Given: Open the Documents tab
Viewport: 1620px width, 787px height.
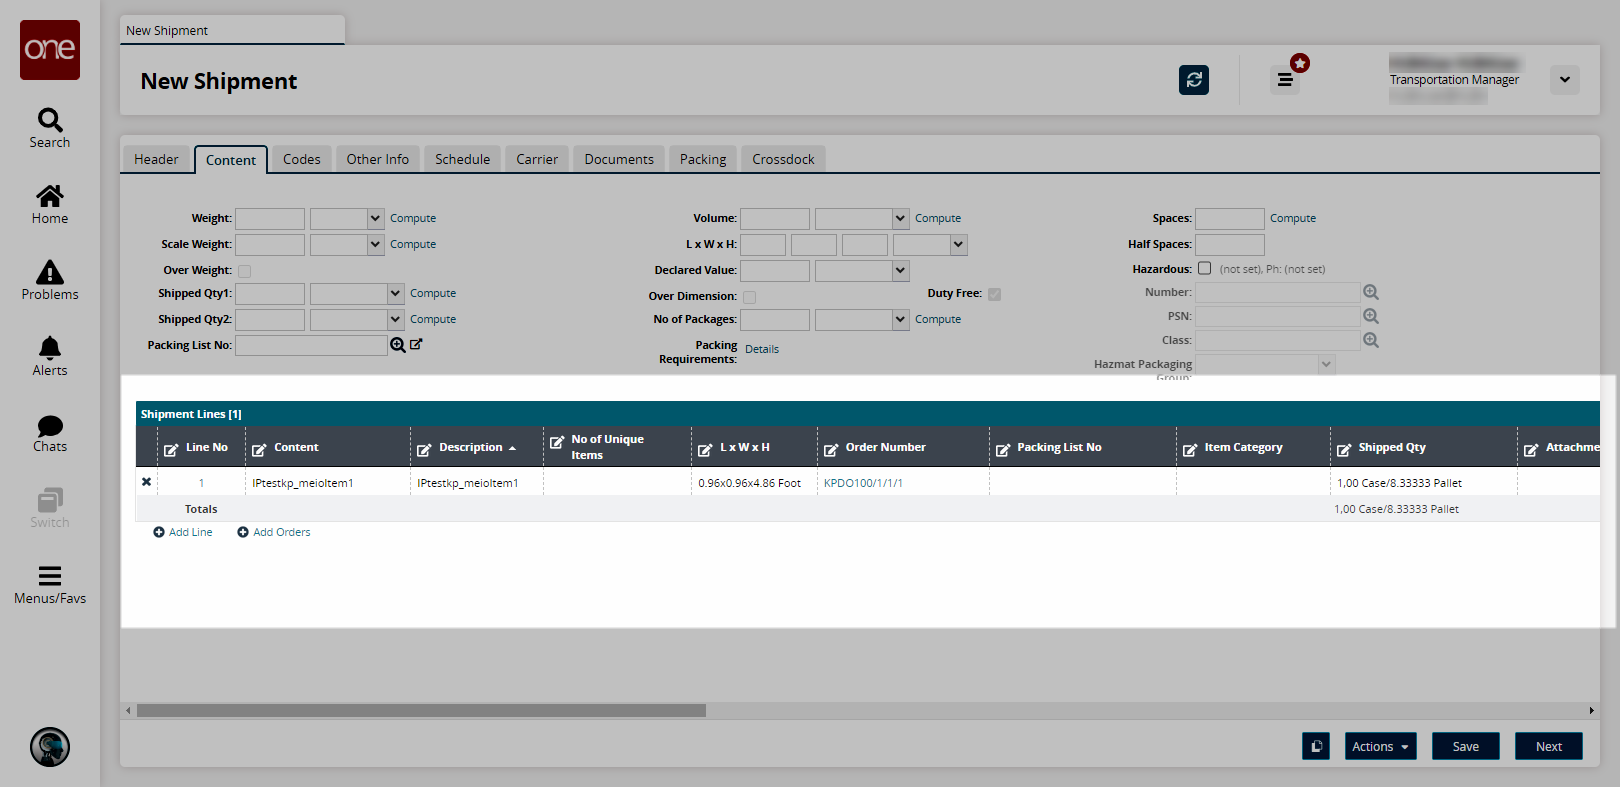Looking at the screenshot, I should point(619,159).
